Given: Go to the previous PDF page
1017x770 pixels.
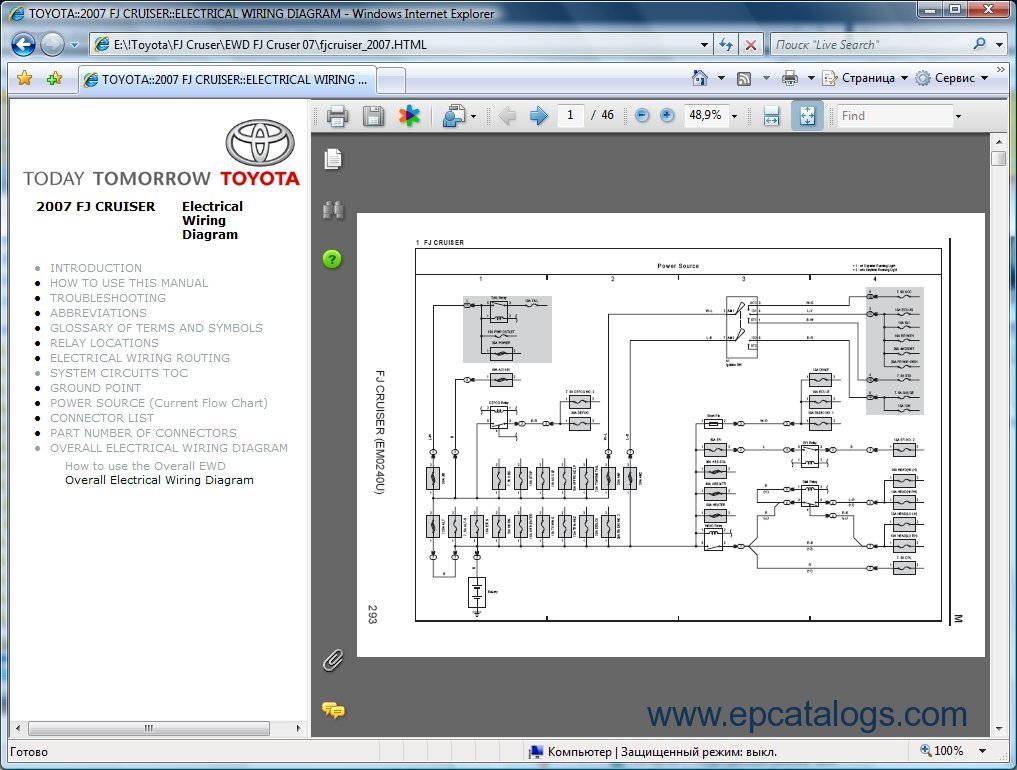Looking at the screenshot, I should [507, 115].
